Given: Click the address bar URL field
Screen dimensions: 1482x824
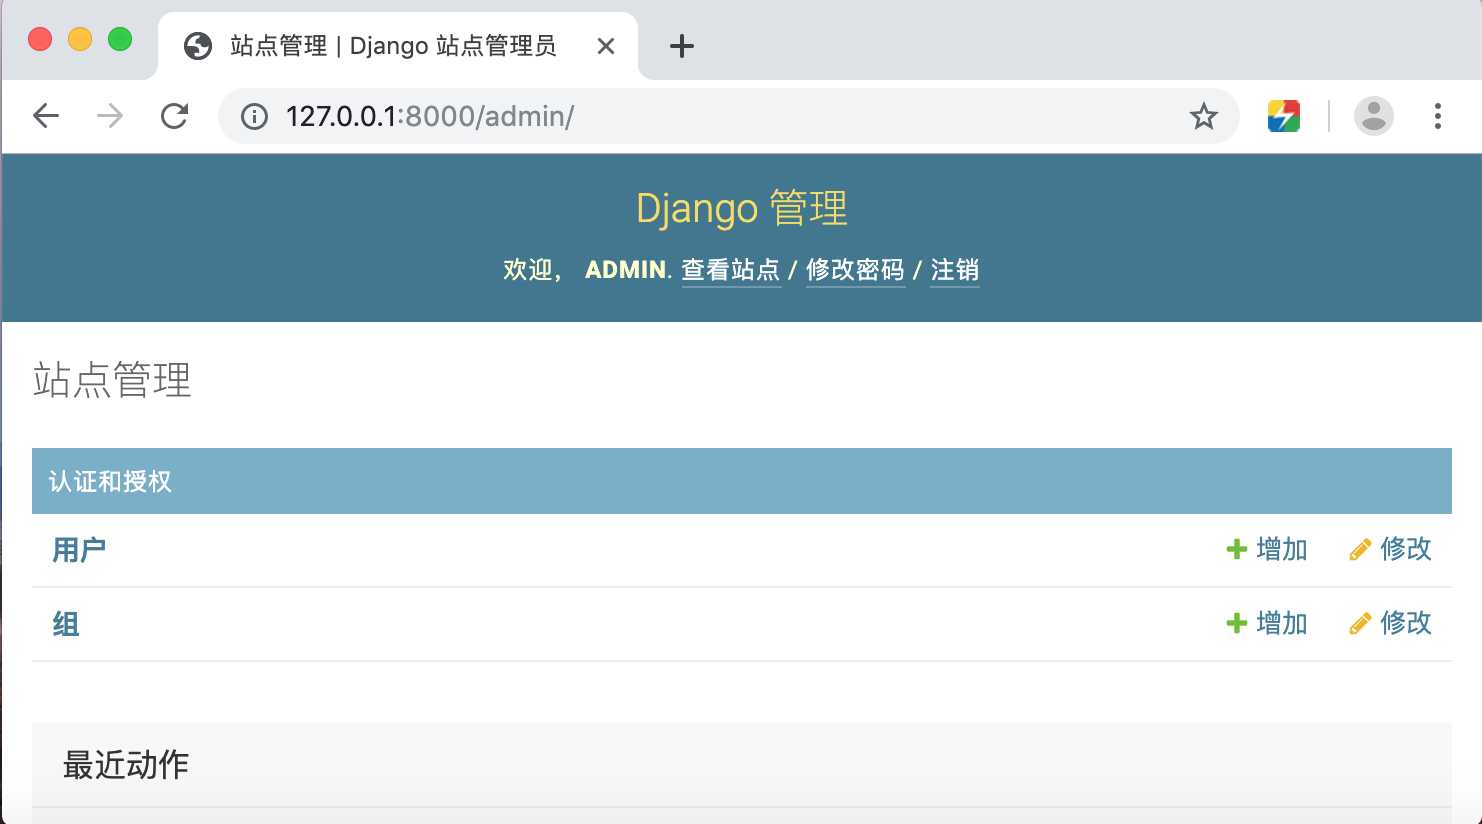Looking at the screenshot, I should [729, 116].
